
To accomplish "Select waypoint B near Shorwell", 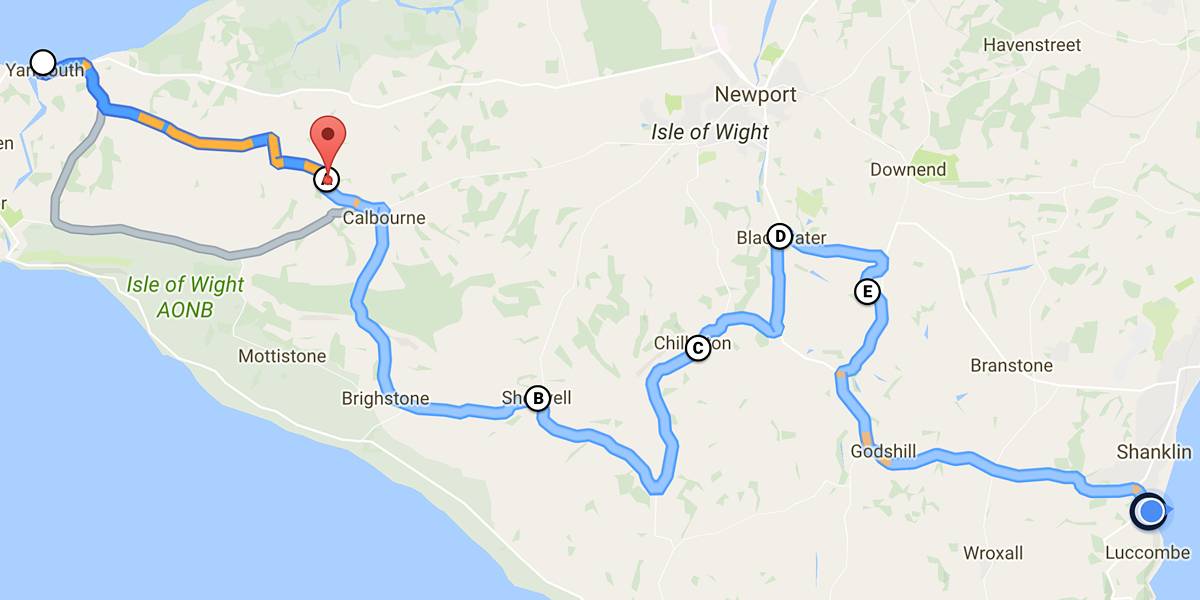I will 537,398.
